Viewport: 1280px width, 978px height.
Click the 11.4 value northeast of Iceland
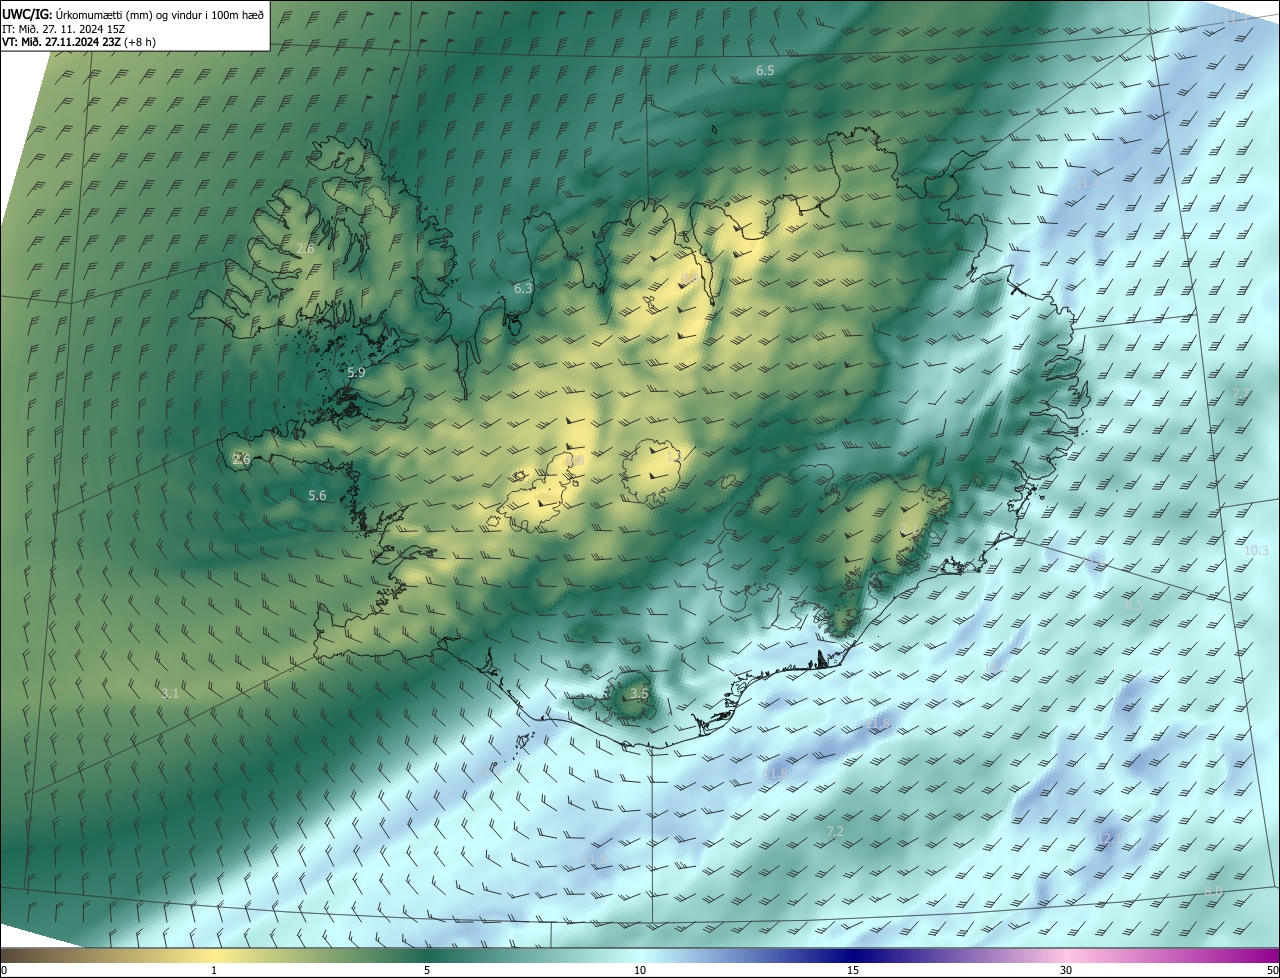[x=1086, y=184]
